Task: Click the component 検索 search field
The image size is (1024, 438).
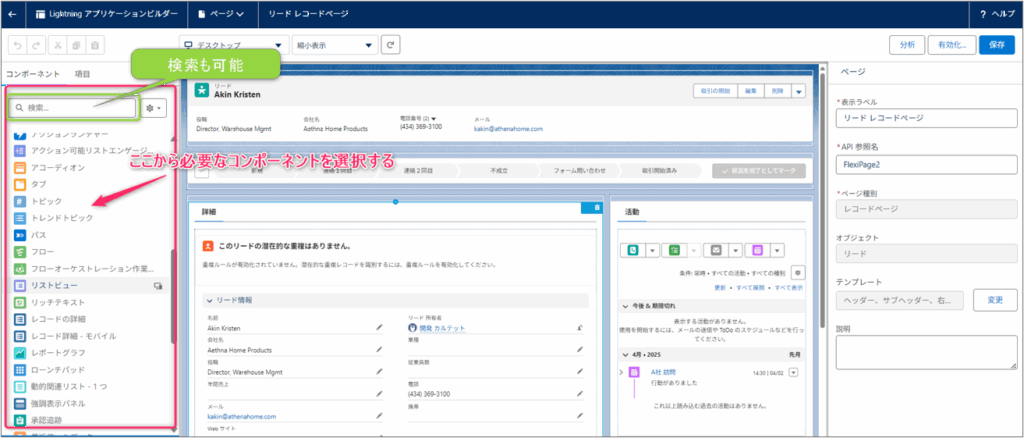Action: click(72, 107)
